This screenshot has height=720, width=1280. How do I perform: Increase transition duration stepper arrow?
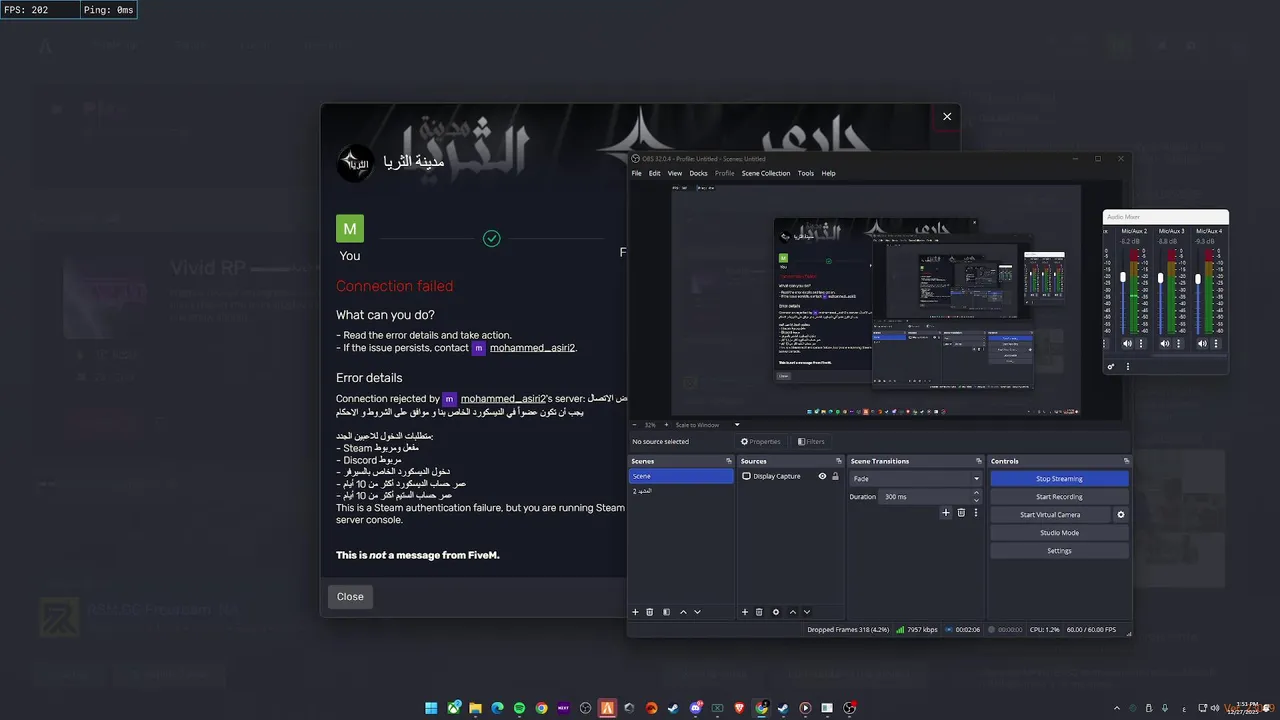coord(977,493)
